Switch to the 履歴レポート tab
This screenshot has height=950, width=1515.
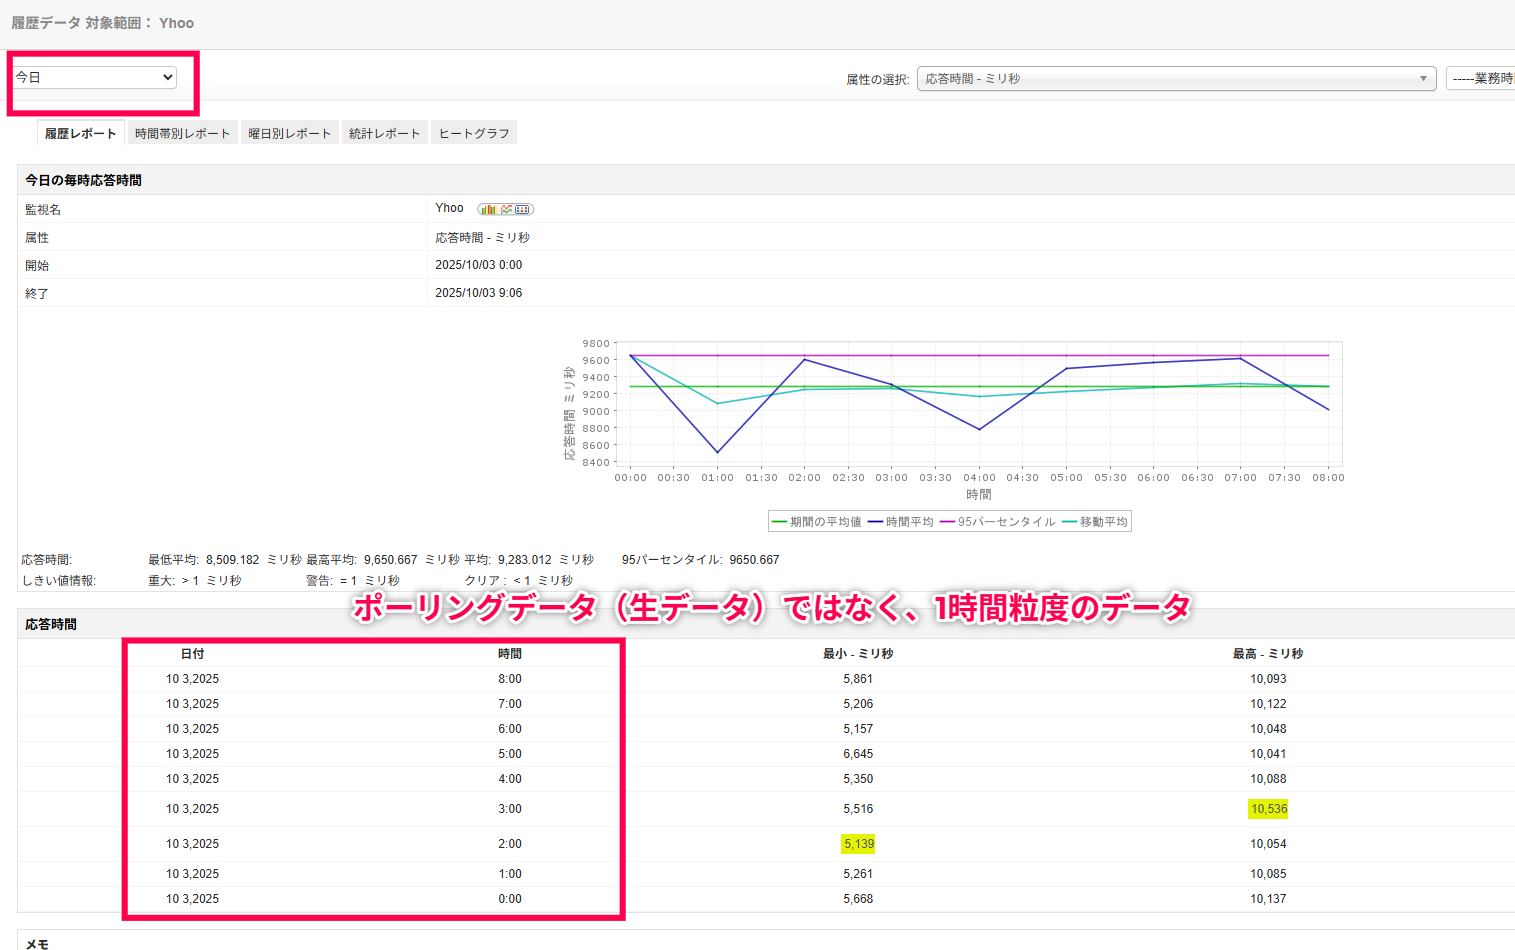tap(80, 133)
